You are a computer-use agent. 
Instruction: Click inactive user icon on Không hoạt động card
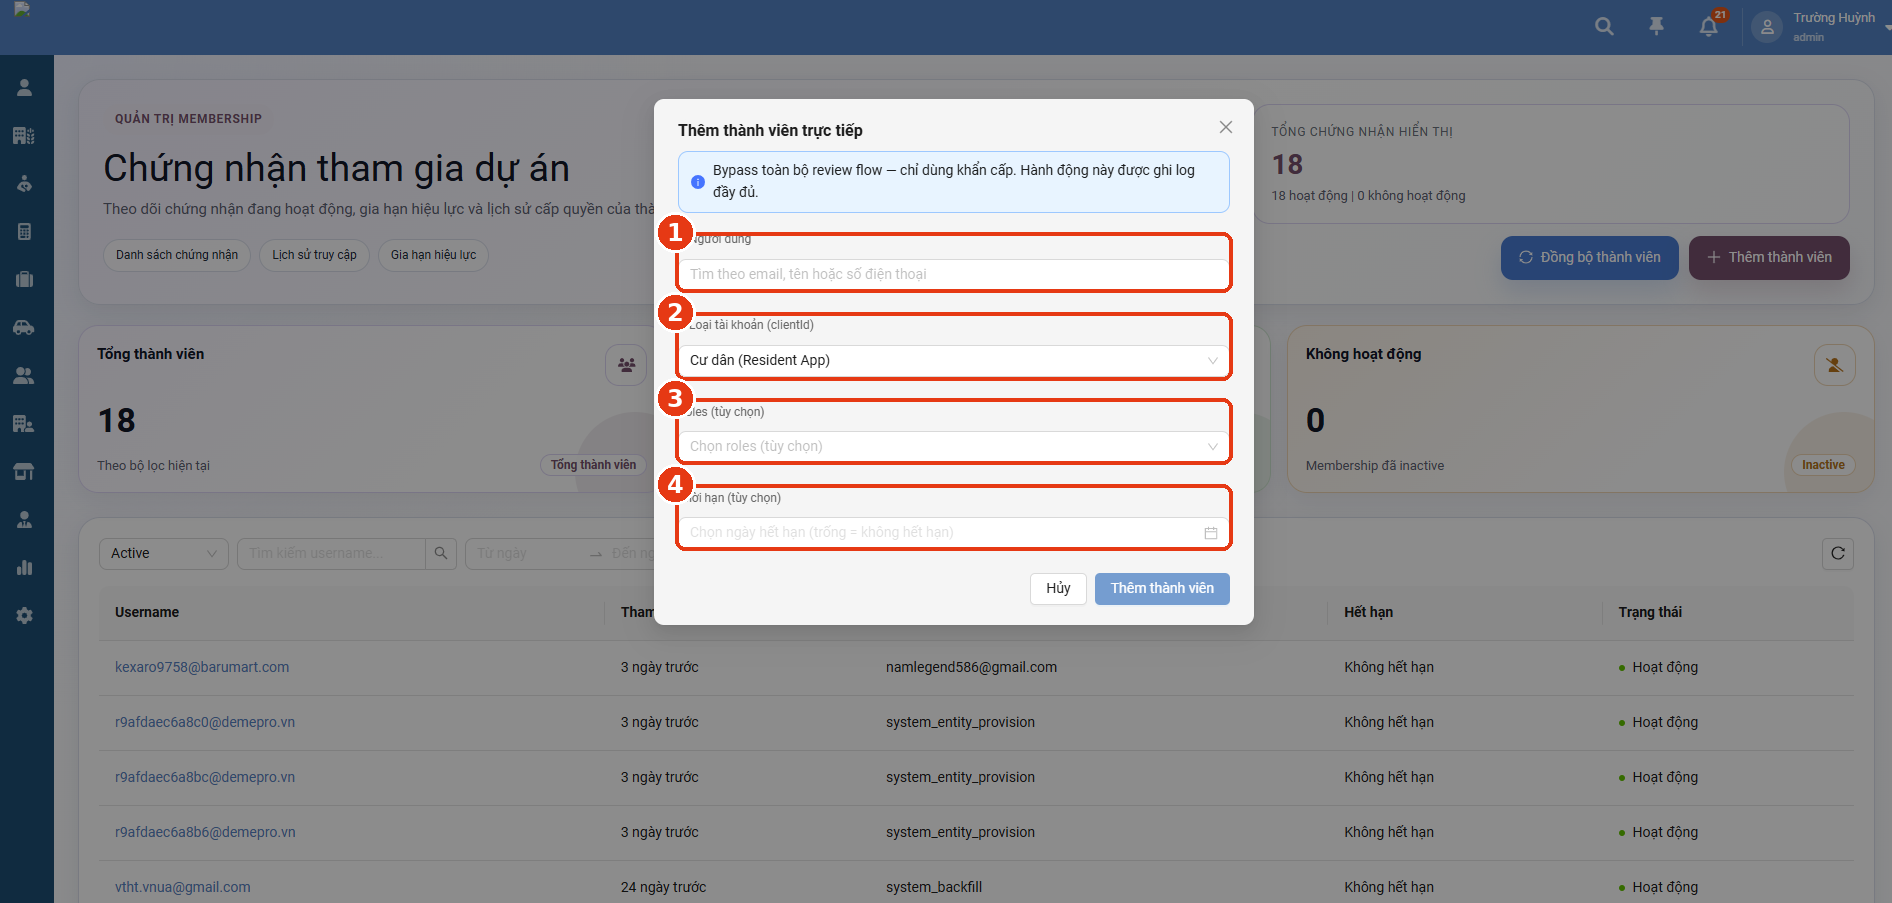coord(1835,365)
